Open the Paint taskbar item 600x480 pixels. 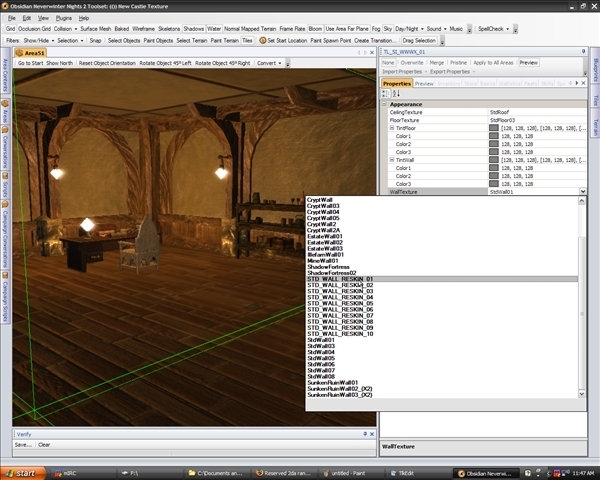tap(346, 472)
